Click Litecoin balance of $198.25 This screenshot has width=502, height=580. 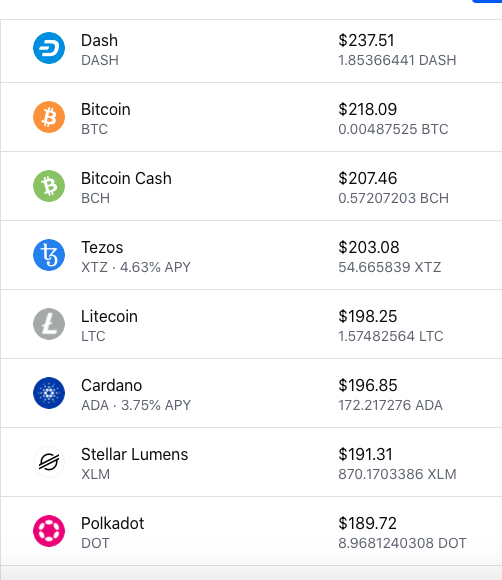coord(368,316)
